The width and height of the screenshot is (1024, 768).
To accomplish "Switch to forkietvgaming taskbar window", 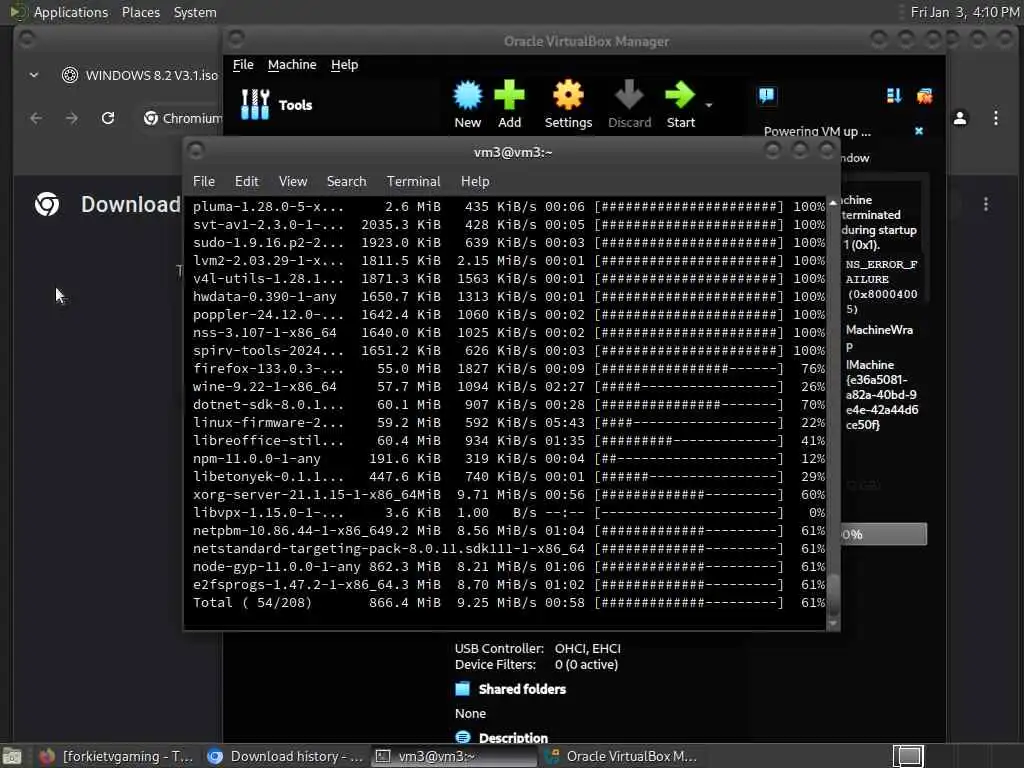I will point(116,756).
